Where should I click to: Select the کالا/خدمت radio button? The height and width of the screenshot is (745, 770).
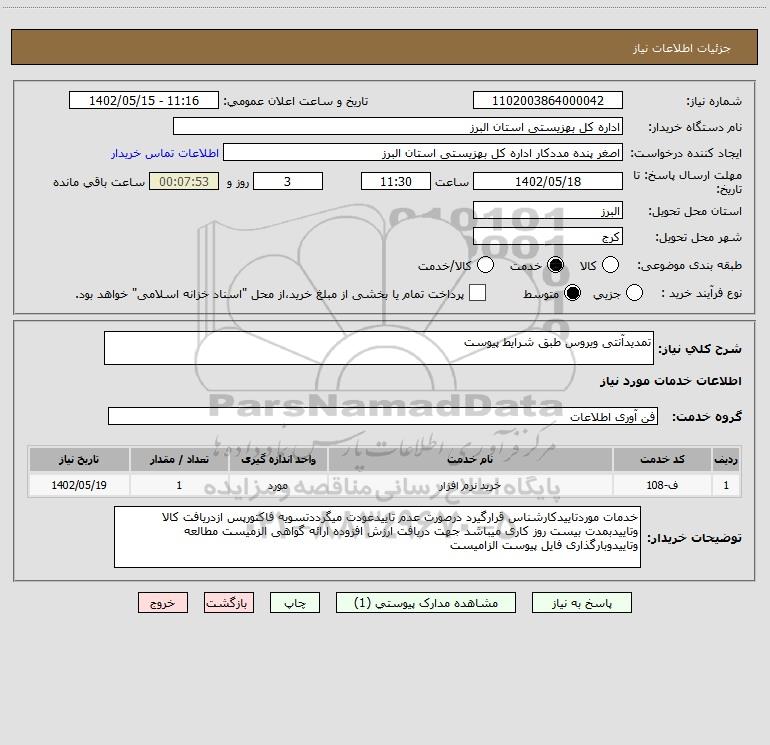click(x=486, y=265)
